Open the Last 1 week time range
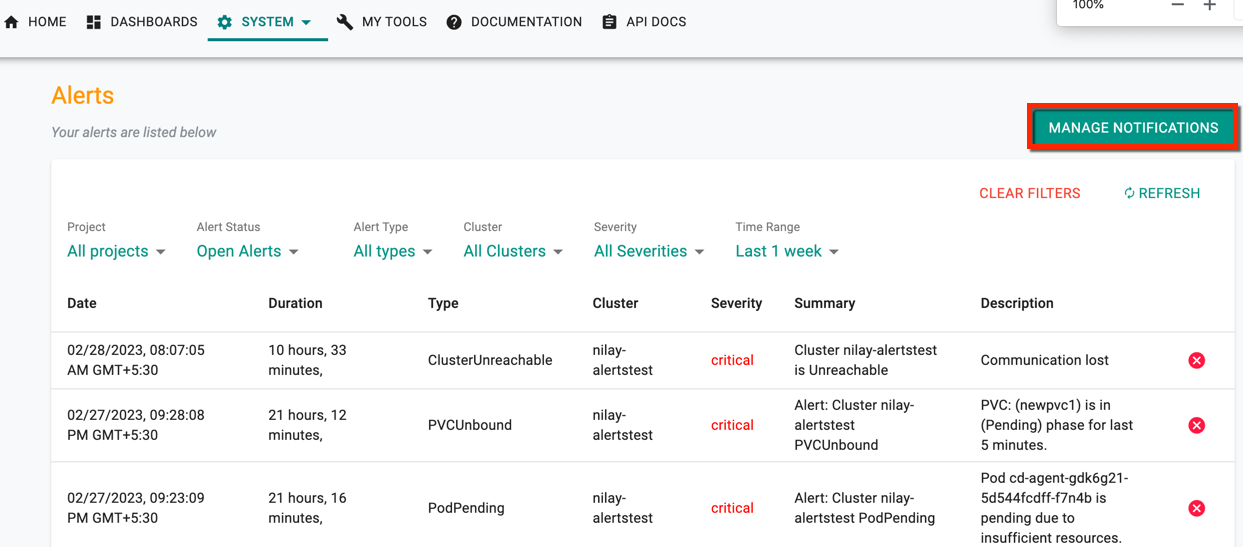The height and width of the screenshot is (547, 1243). [787, 251]
